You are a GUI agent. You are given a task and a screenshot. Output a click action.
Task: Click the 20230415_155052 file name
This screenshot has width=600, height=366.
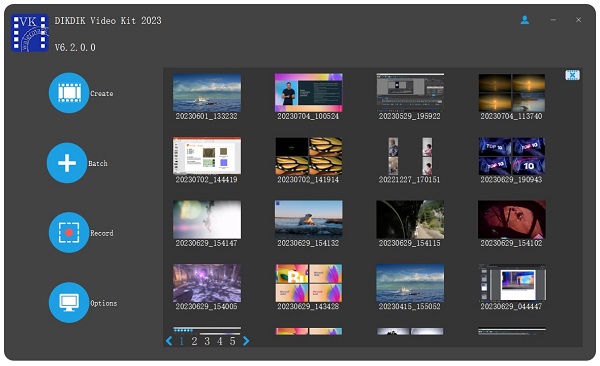pos(409,307)
